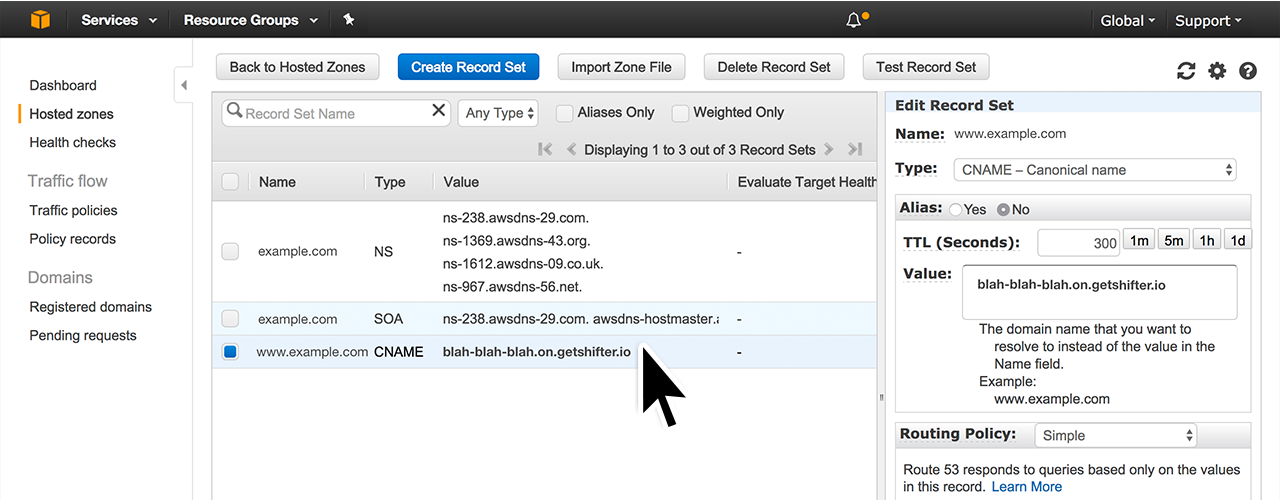Clear the Record Set Name search field

click(438, 111)
